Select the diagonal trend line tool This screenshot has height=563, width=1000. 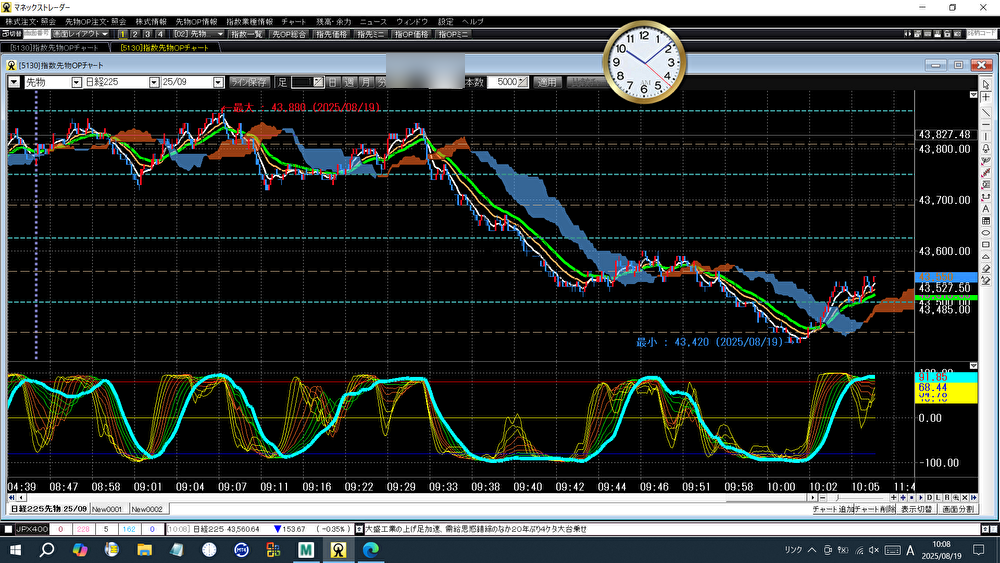click(986, 112)
